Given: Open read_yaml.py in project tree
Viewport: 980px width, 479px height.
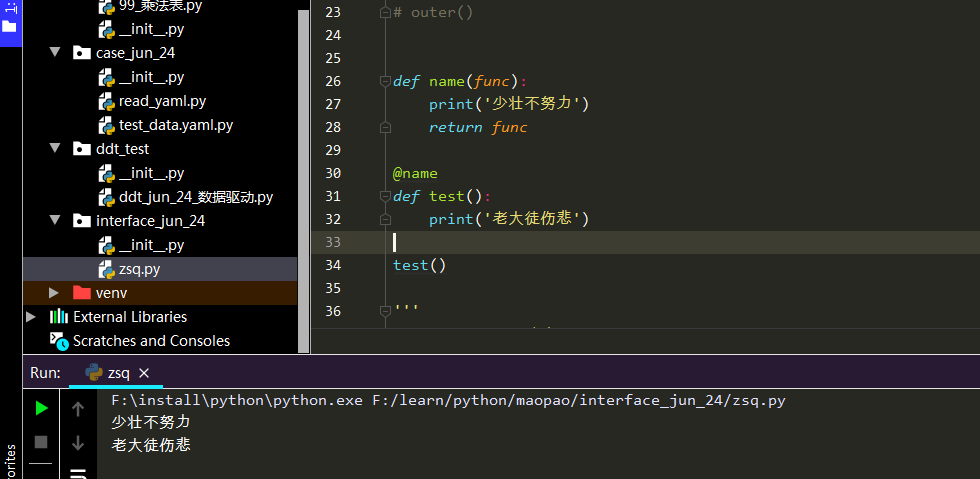Looking at the screenshot, I should pos(162,101).
